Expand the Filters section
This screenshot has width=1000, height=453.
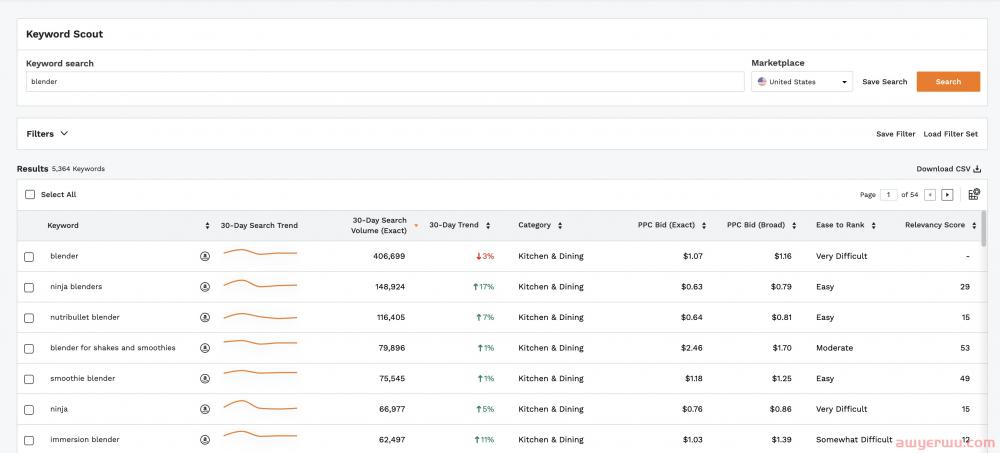[x=47, y=134]
